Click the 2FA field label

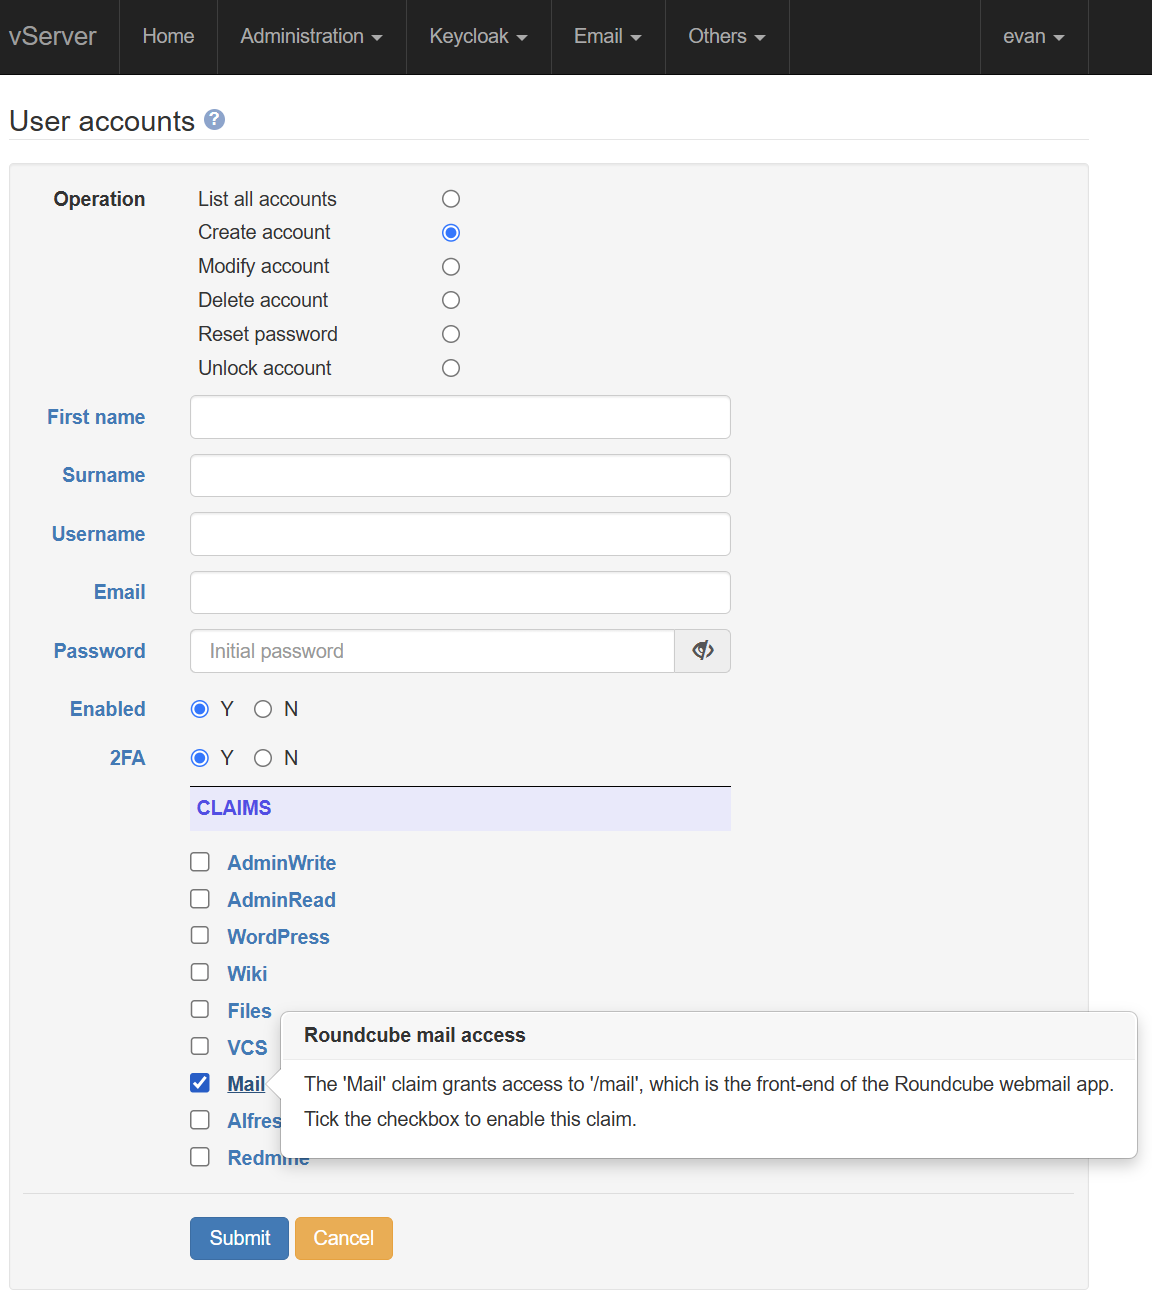click(128, 758)
